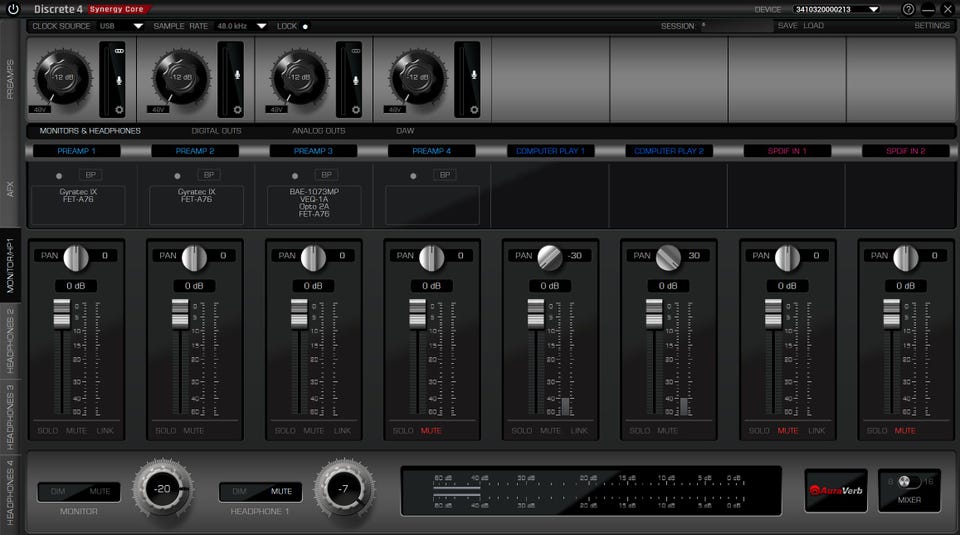Toggle the Mixer 8/16 channel switch
Screen dimensions: 960x535
(909, 482)
